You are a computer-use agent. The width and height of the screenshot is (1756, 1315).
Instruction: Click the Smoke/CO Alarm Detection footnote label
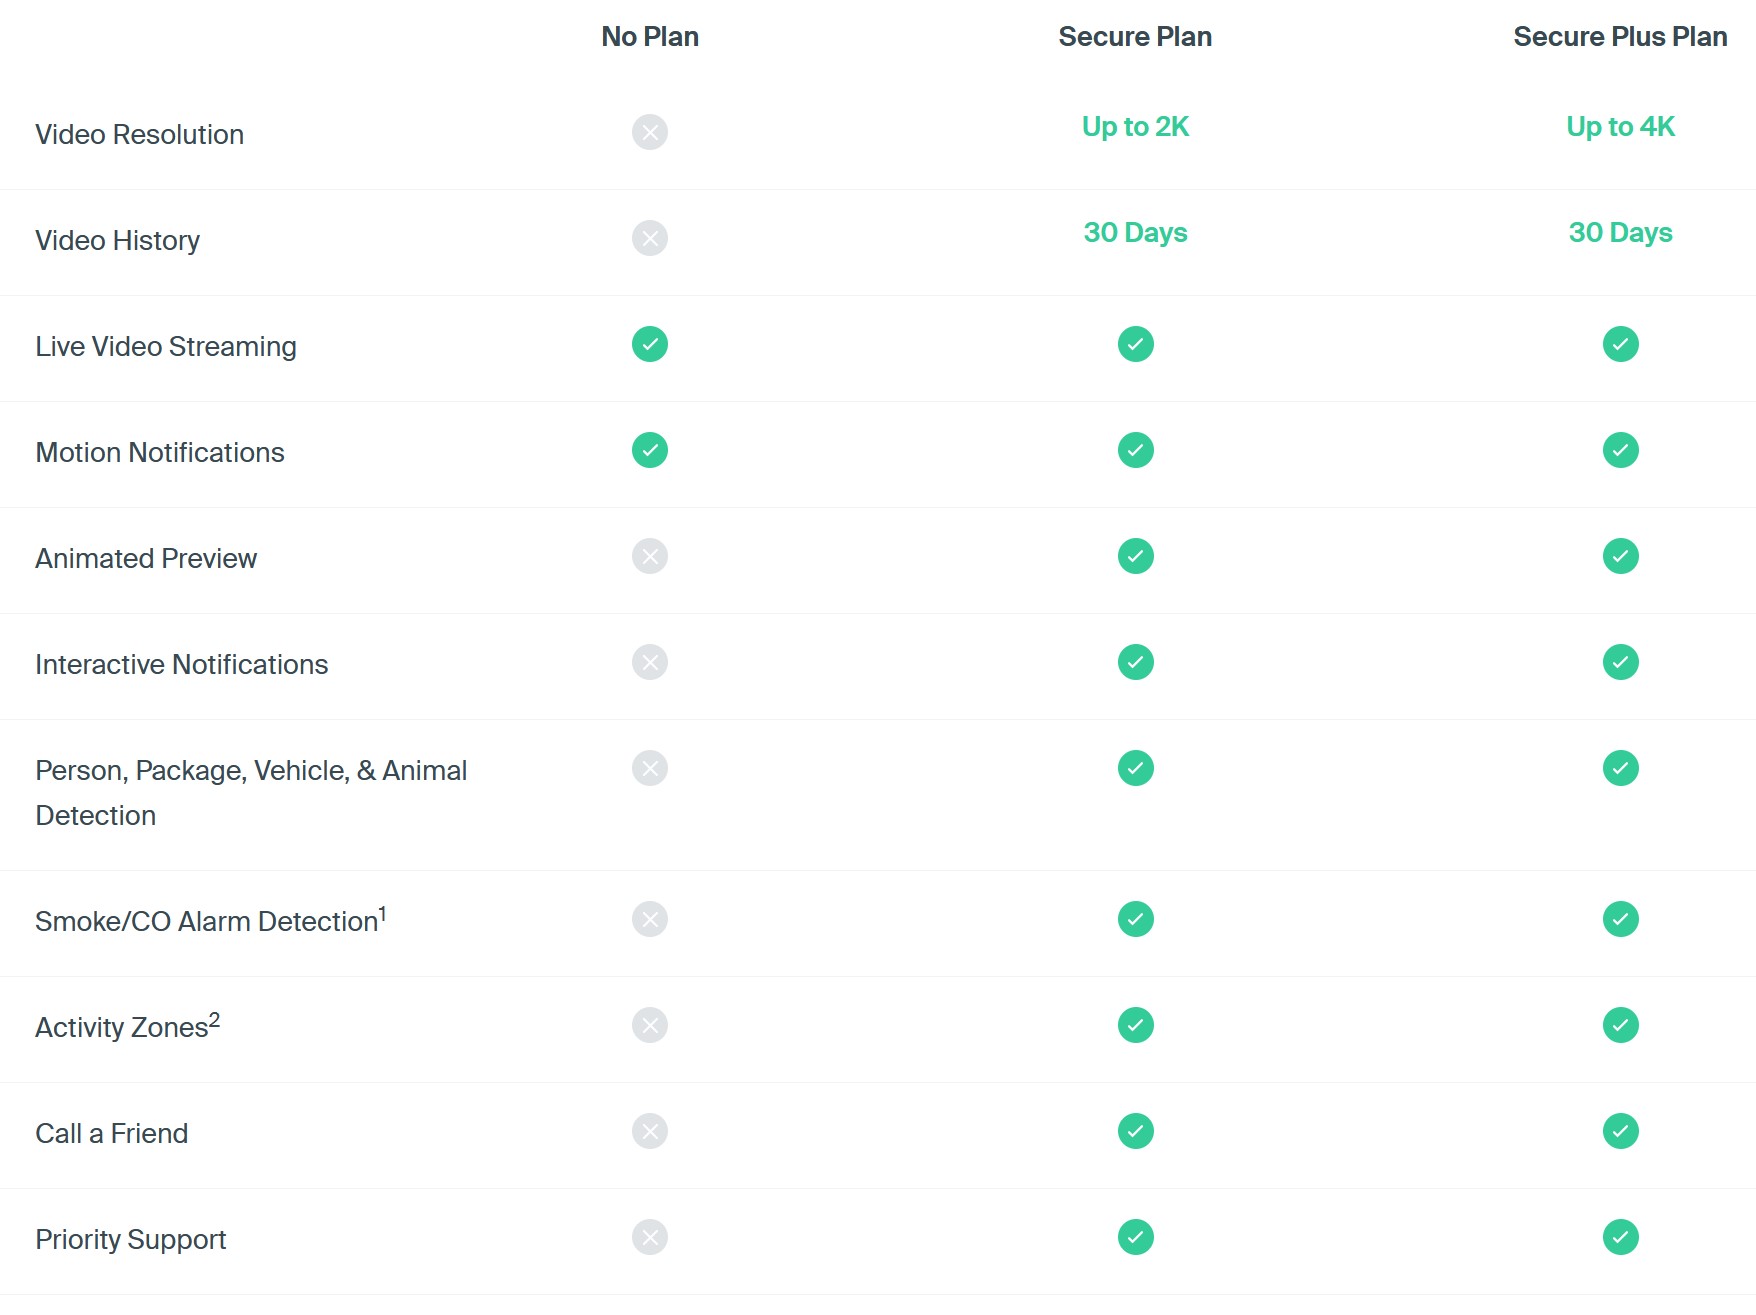210,921
